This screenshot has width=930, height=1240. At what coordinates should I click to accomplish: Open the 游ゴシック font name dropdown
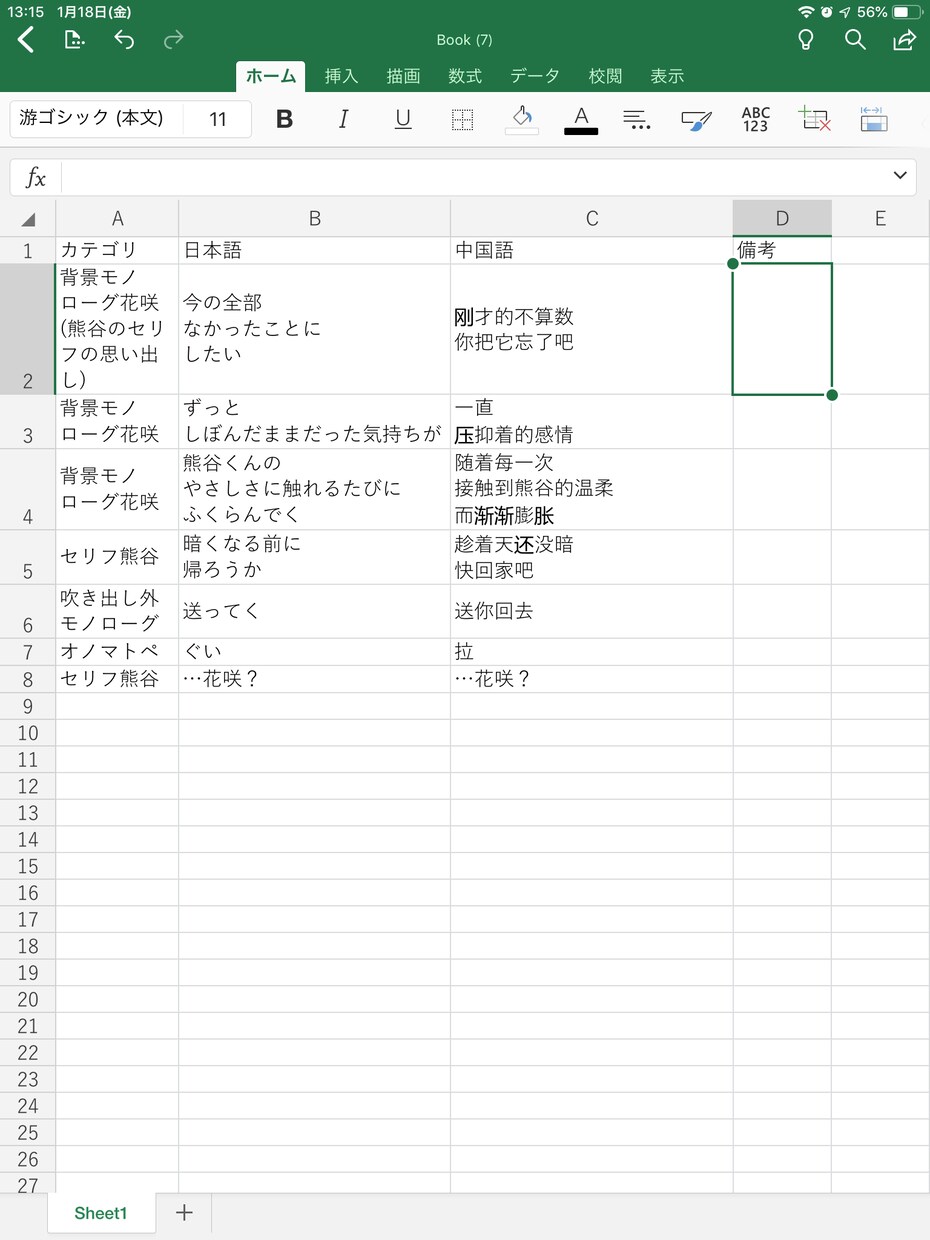point(97,119)
